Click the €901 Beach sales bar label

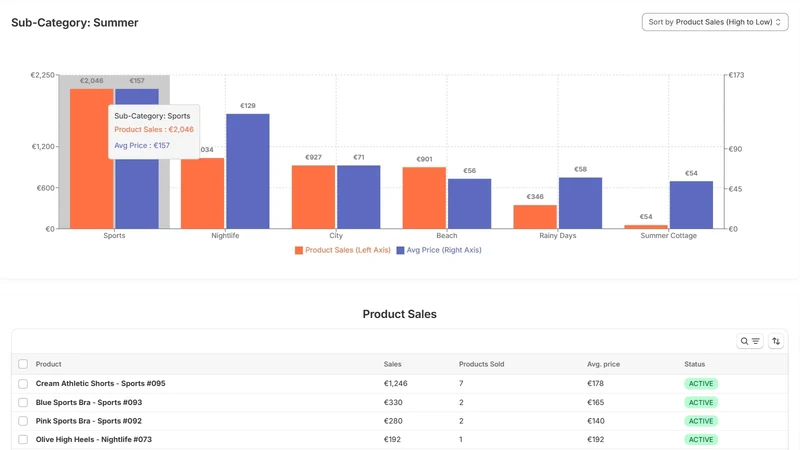pyautogui.click(x=424, y=159)
